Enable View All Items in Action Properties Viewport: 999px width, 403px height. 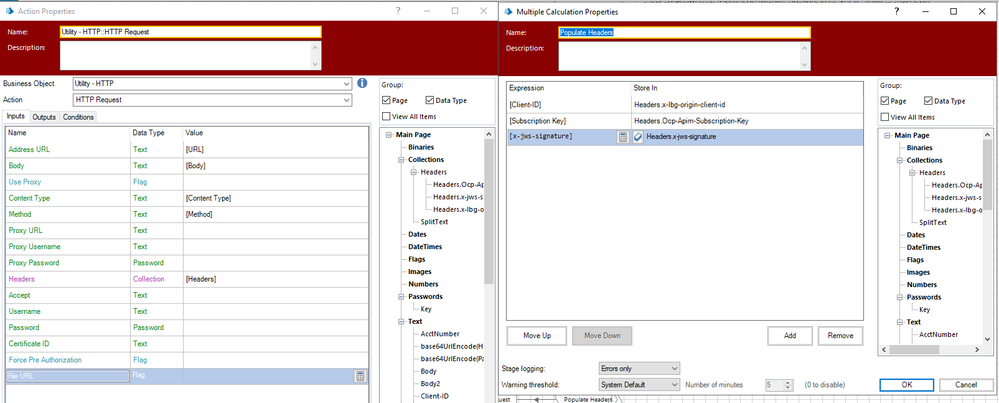click(x=387, y=117)
